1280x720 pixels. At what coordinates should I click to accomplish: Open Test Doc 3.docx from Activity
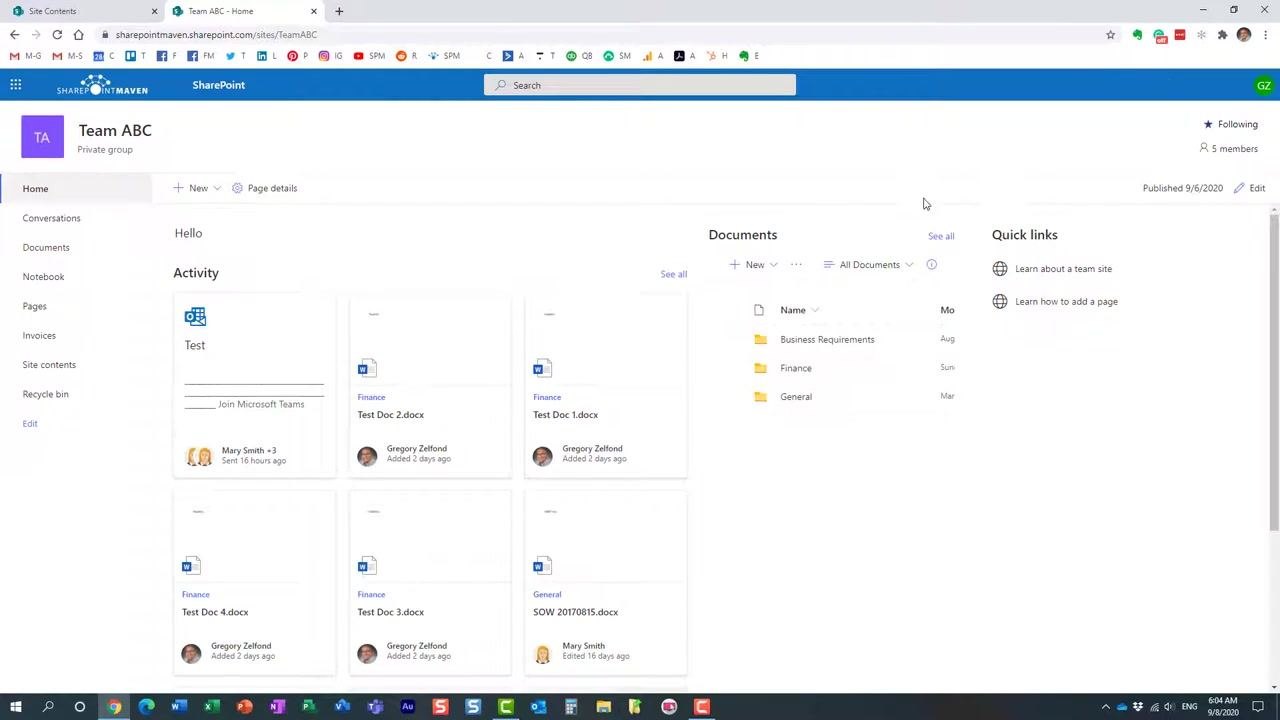coord(430,583)
